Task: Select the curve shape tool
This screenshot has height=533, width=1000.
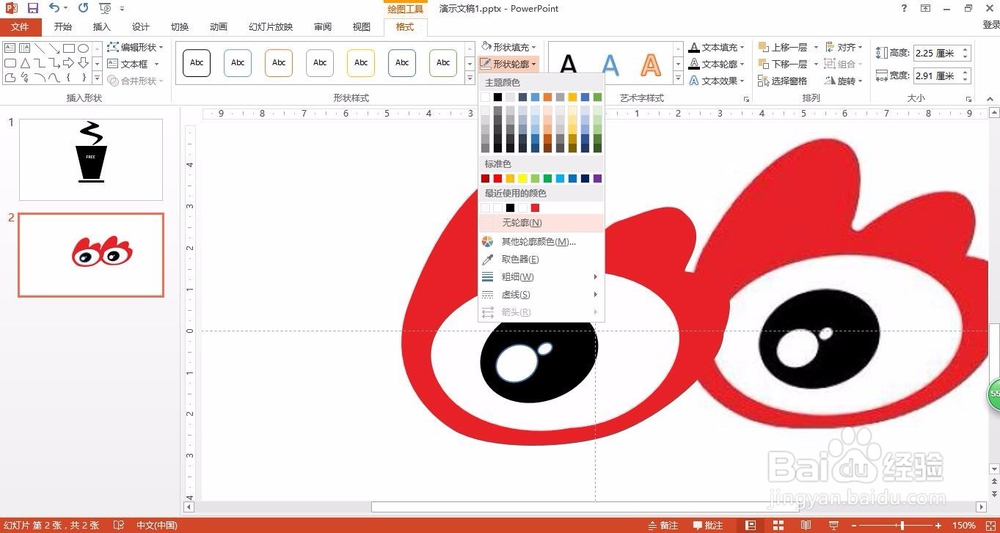Action: (x=54, y=78)
